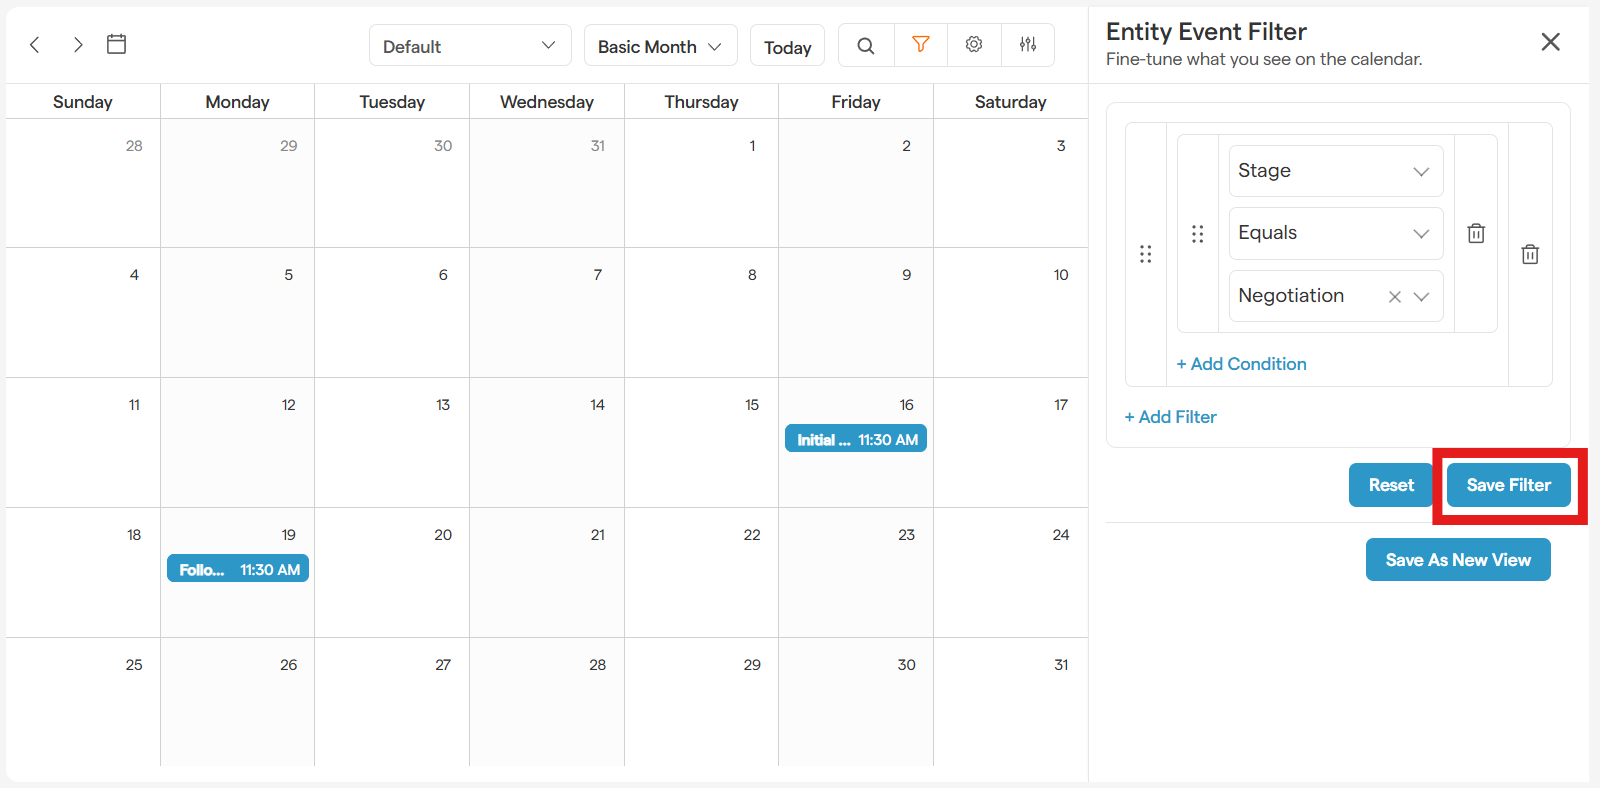Delete the Stage condition with inner trash icon
1600x788 pixels.
pyautogui.click(x=1476, y=233)
